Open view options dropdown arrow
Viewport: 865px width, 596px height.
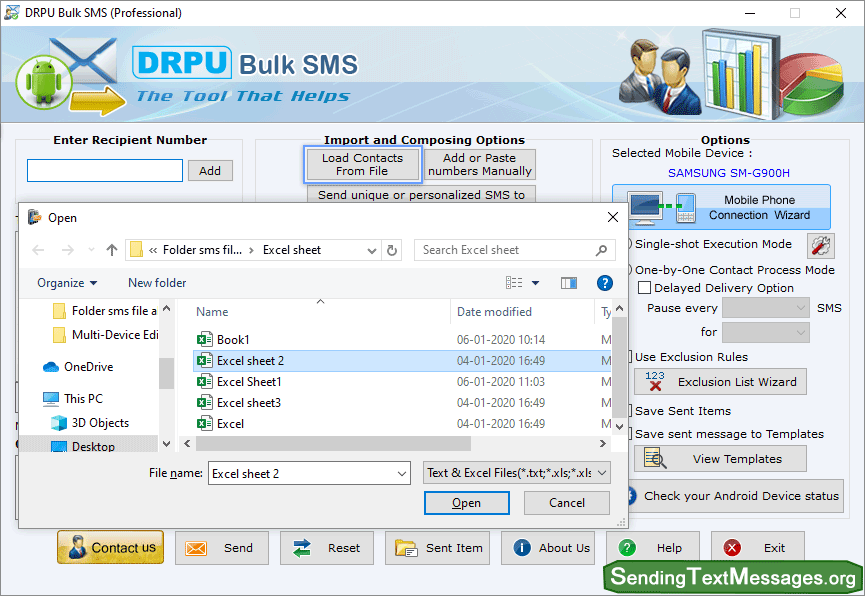(535, 283)
